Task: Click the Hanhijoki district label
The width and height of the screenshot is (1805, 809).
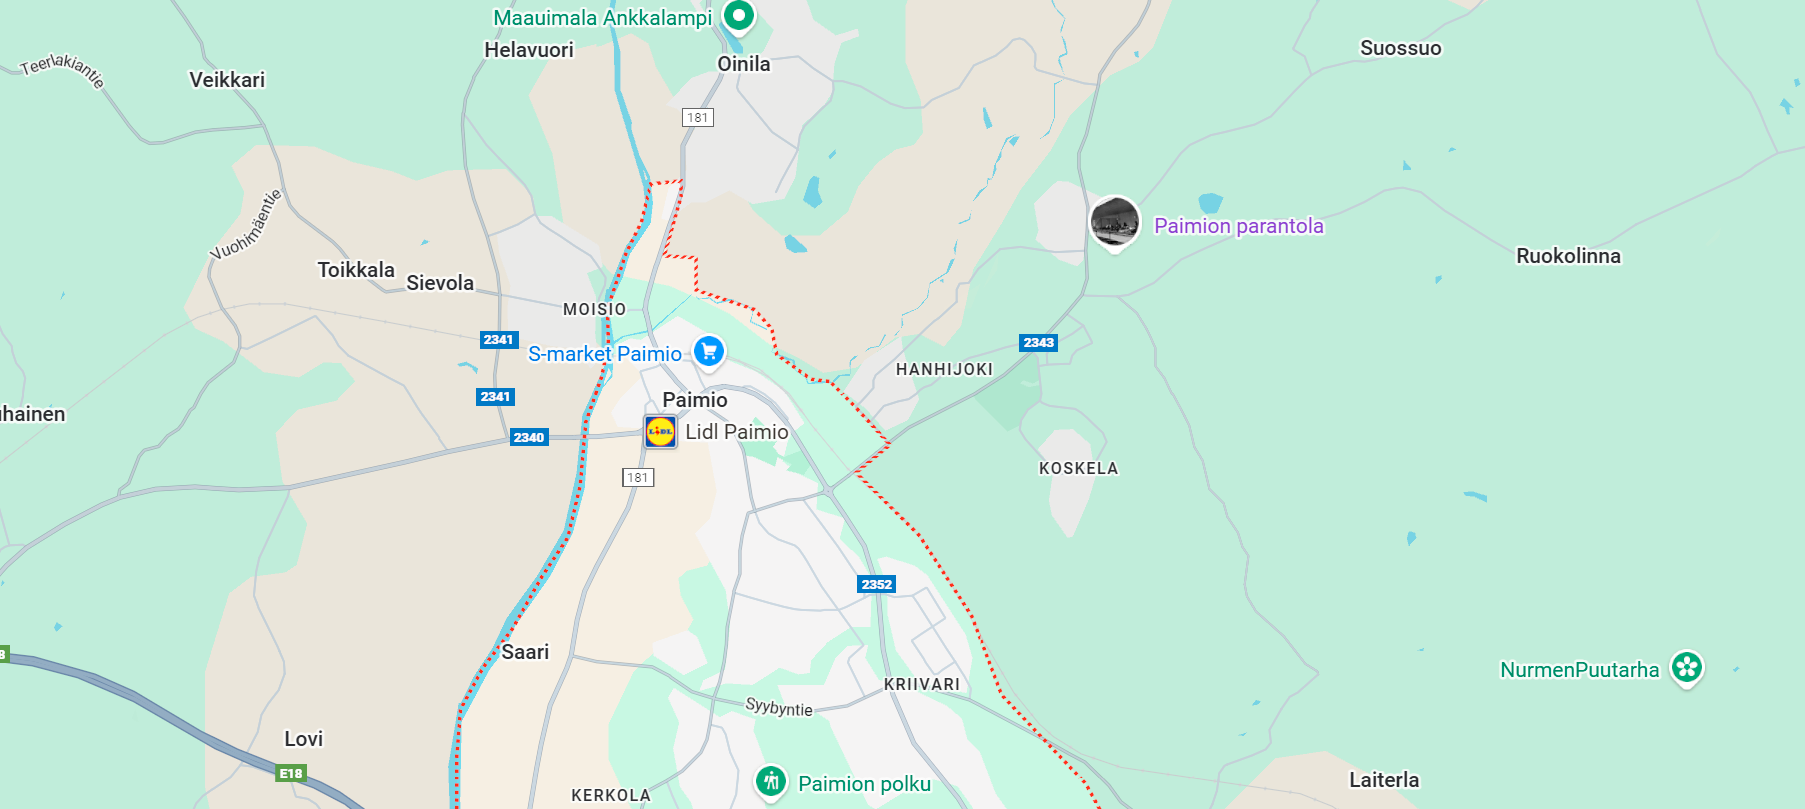Action: pos(944,369)
